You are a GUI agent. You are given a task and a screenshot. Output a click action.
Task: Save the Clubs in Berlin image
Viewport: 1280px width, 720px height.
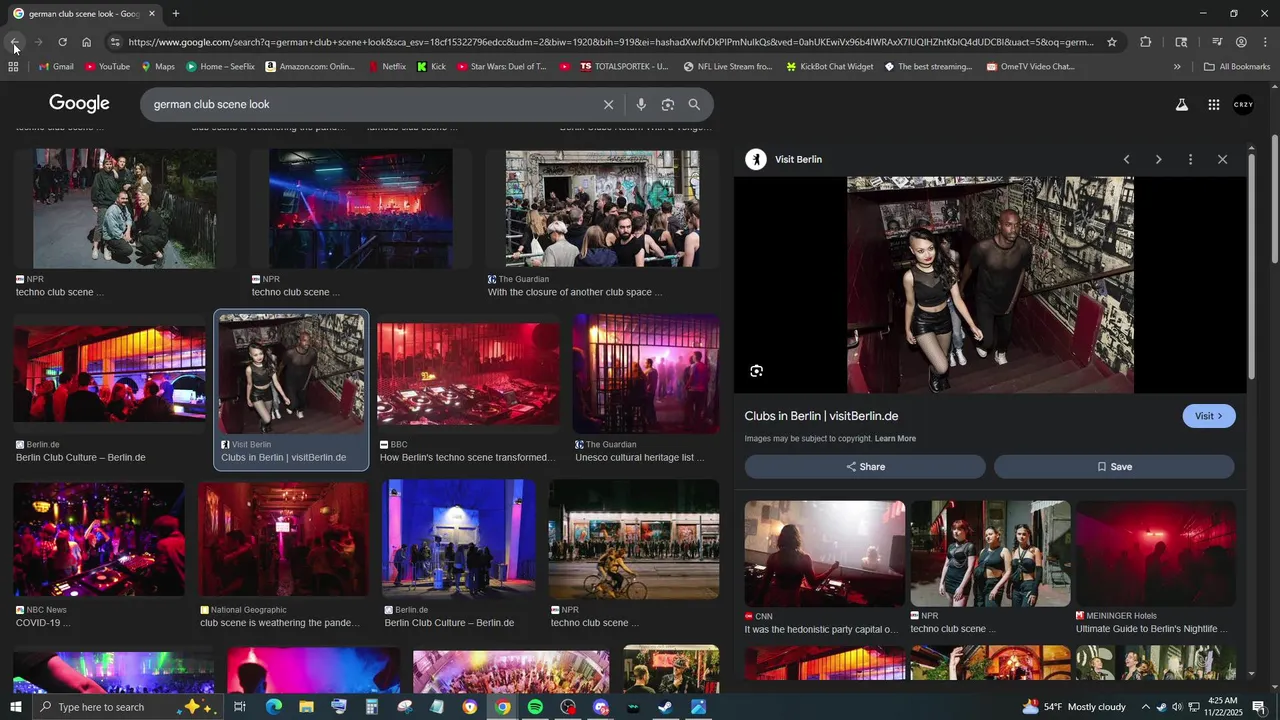point(1114,467)
